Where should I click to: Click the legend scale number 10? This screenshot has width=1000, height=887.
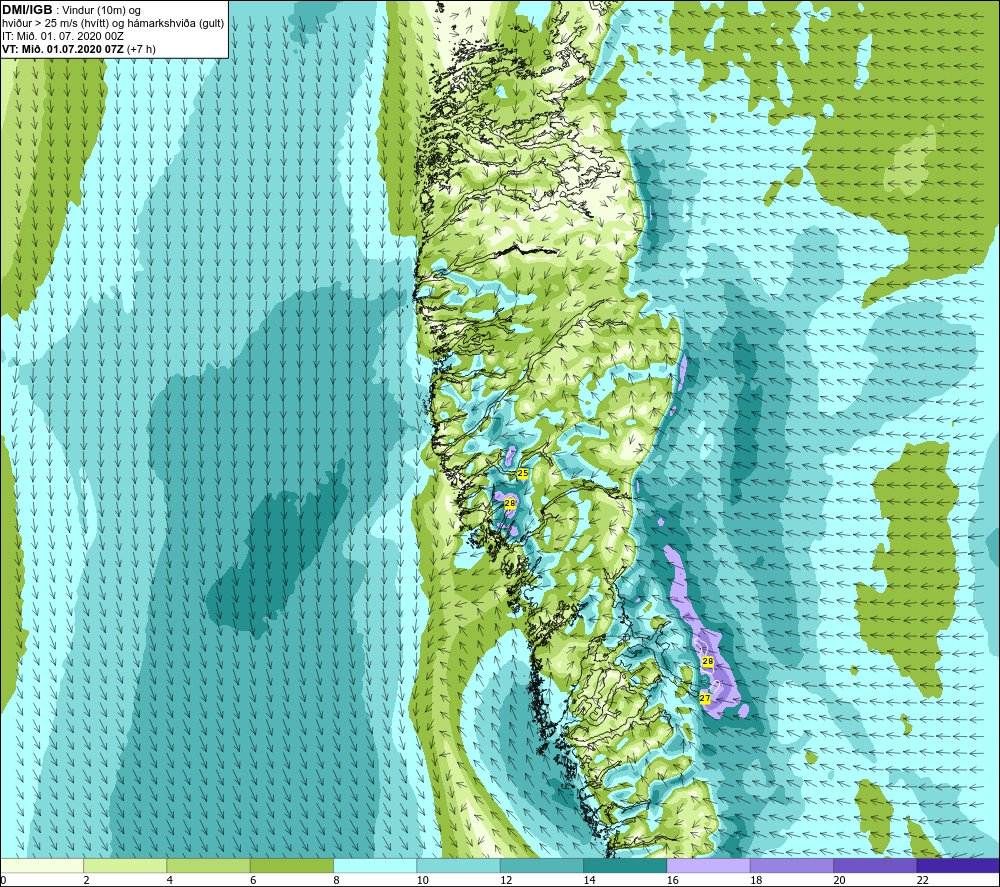coord(423,880)
